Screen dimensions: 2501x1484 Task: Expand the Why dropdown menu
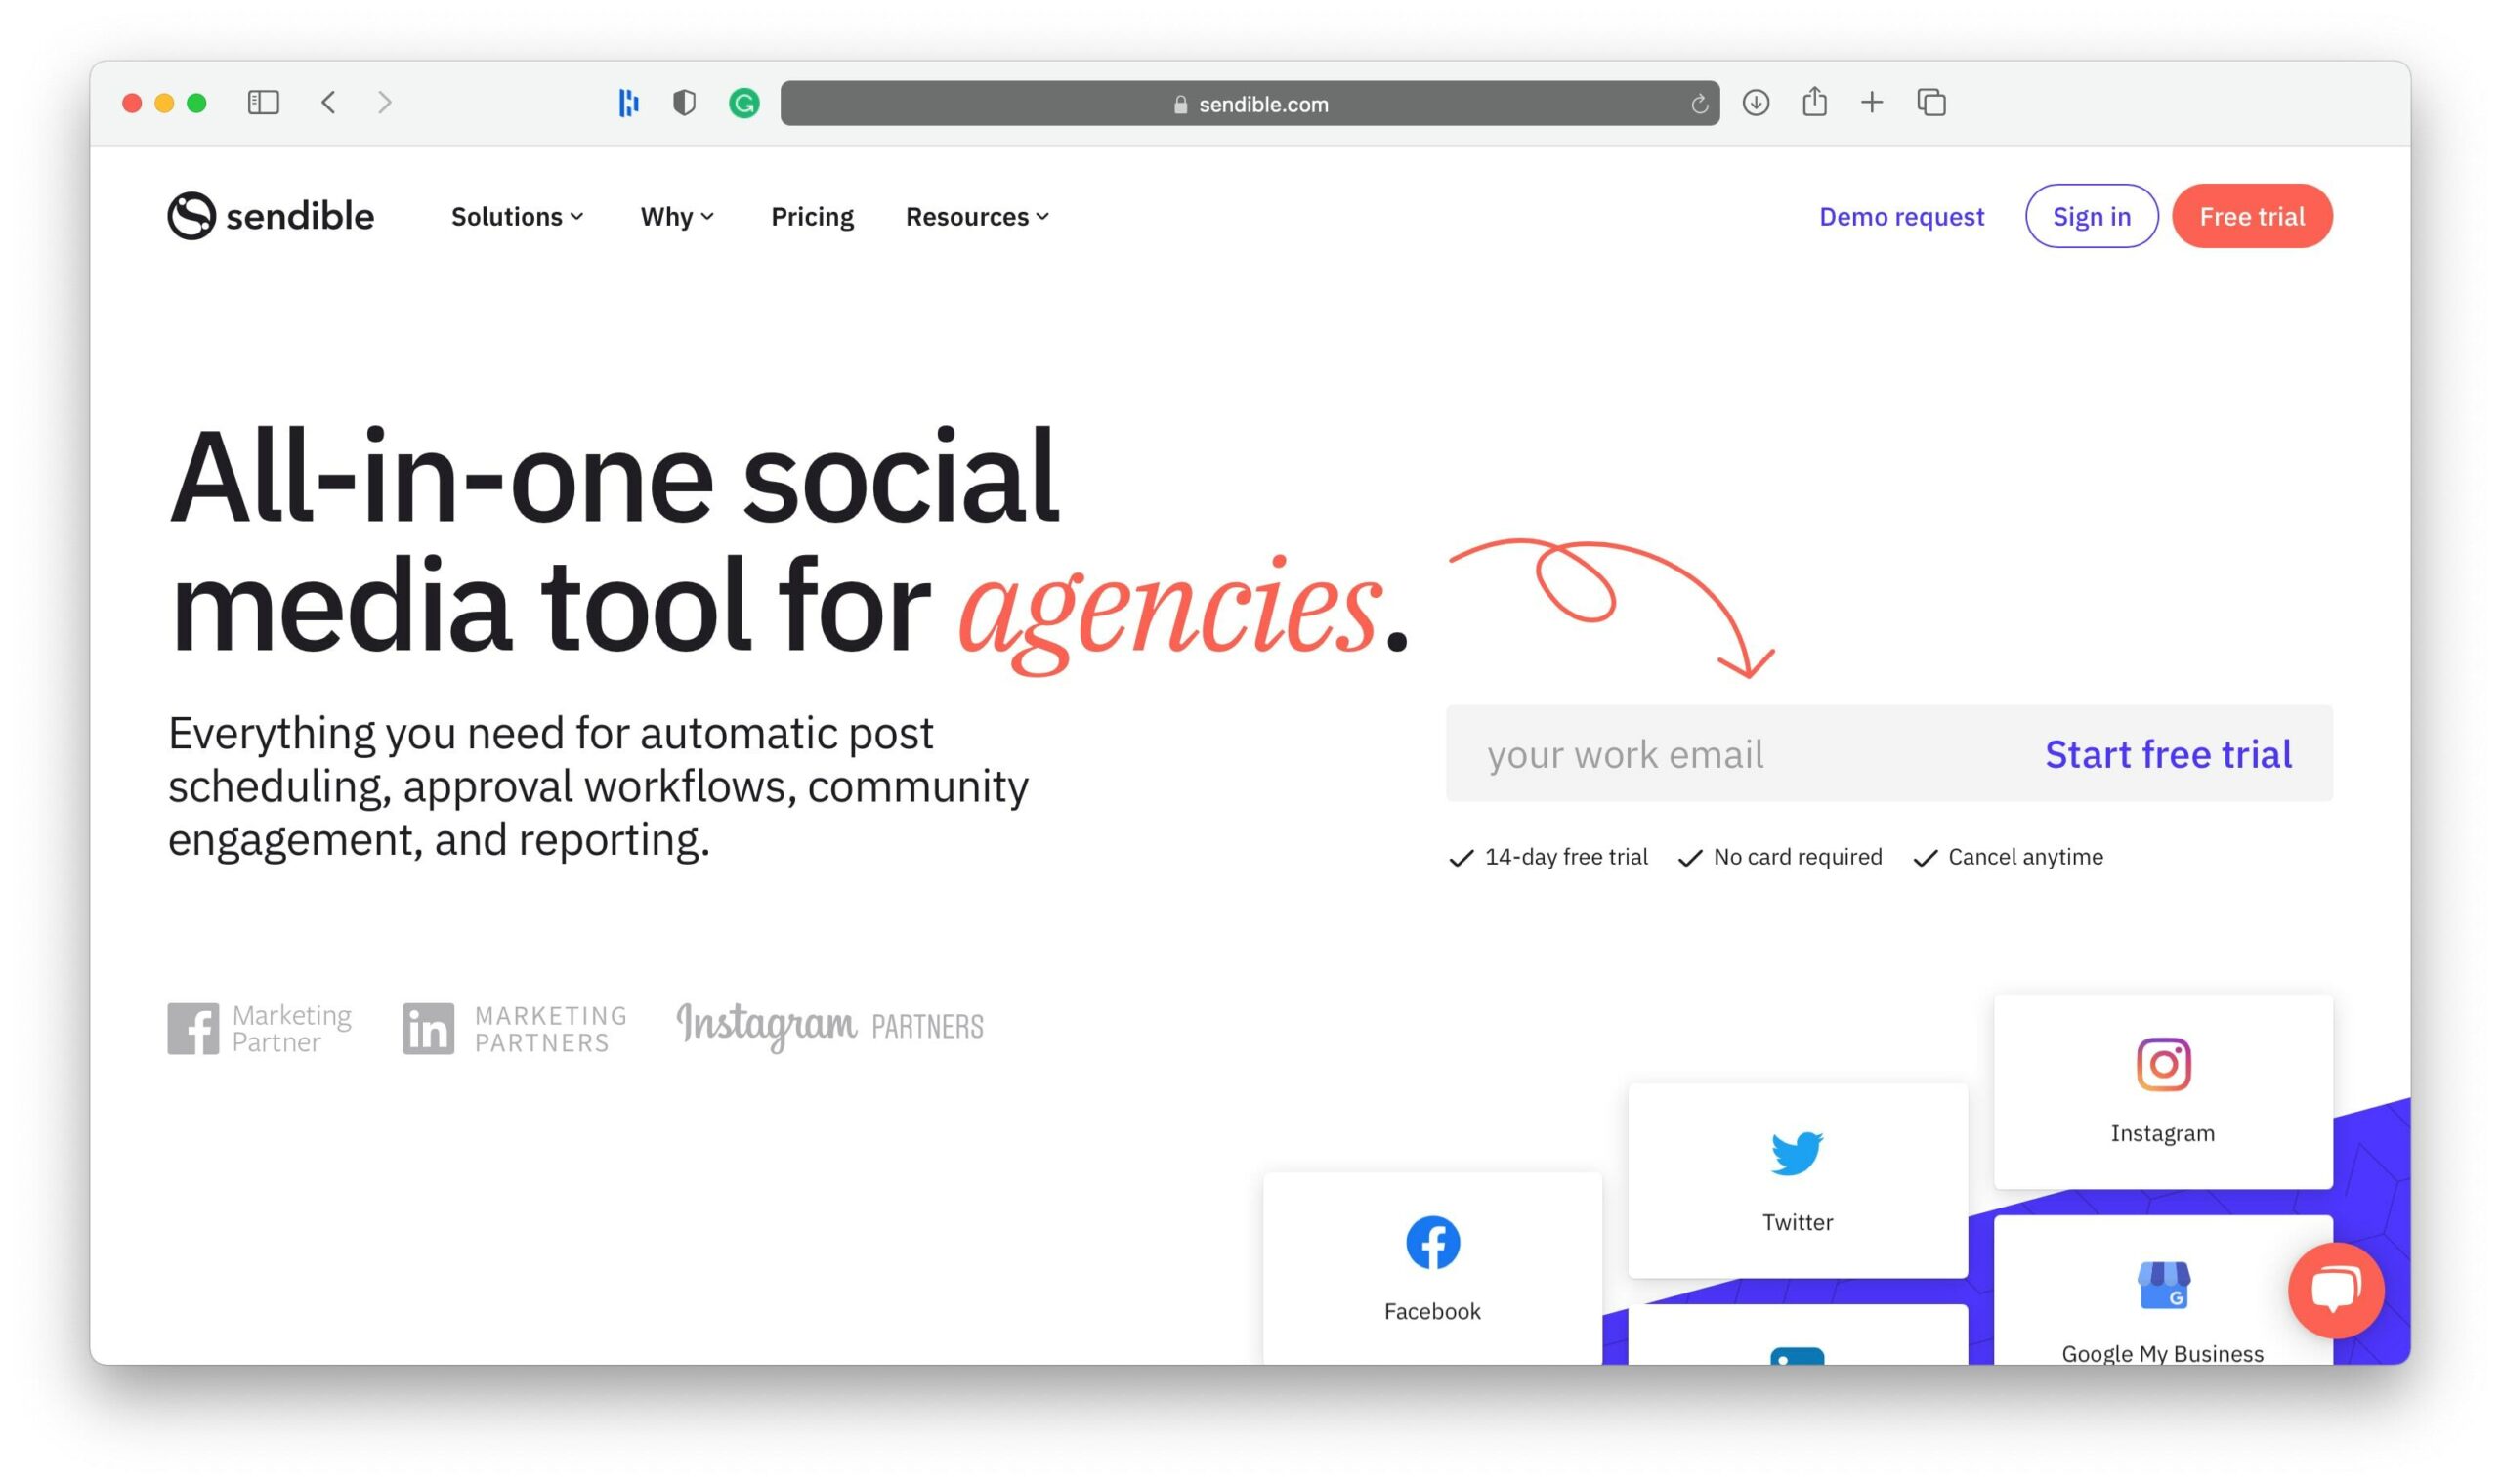coord(676,216)
